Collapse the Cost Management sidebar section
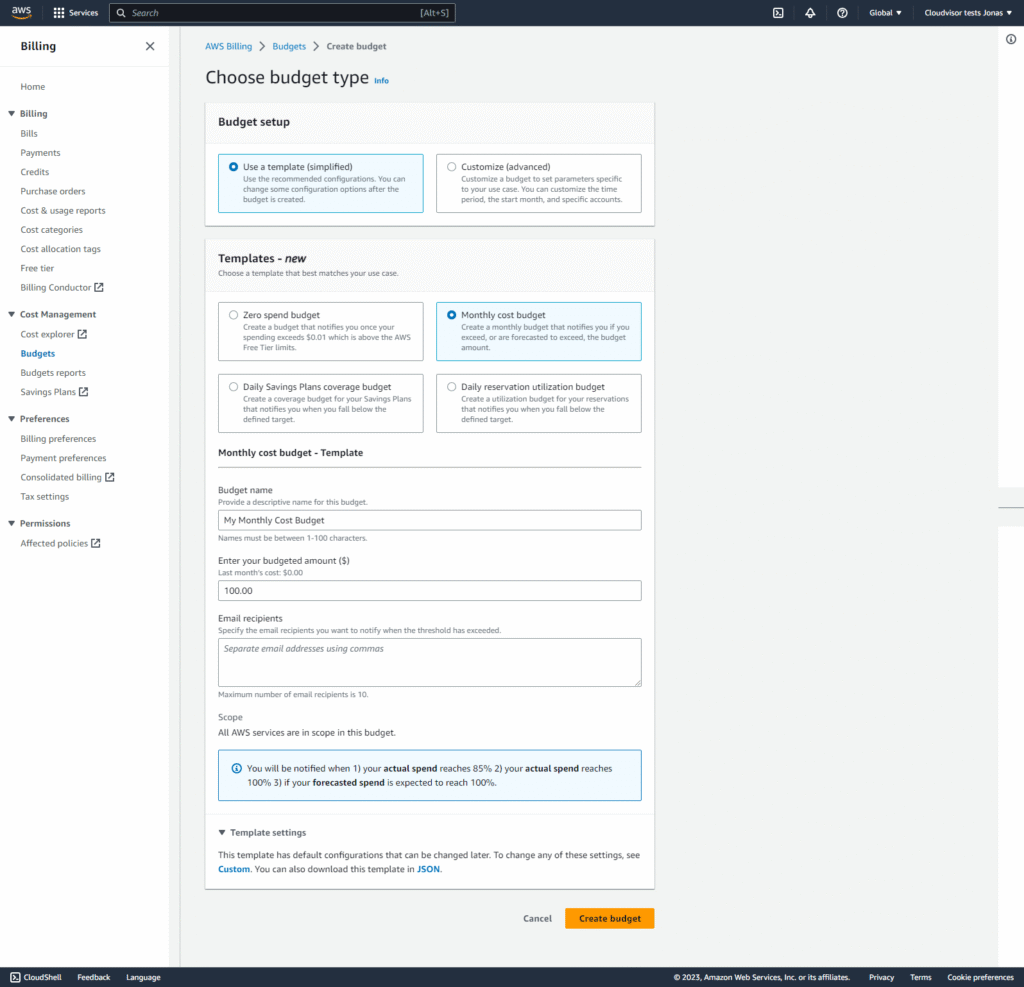Viewport: 1024px width, 987px height. pyautogui.click(x=11, y=314)
